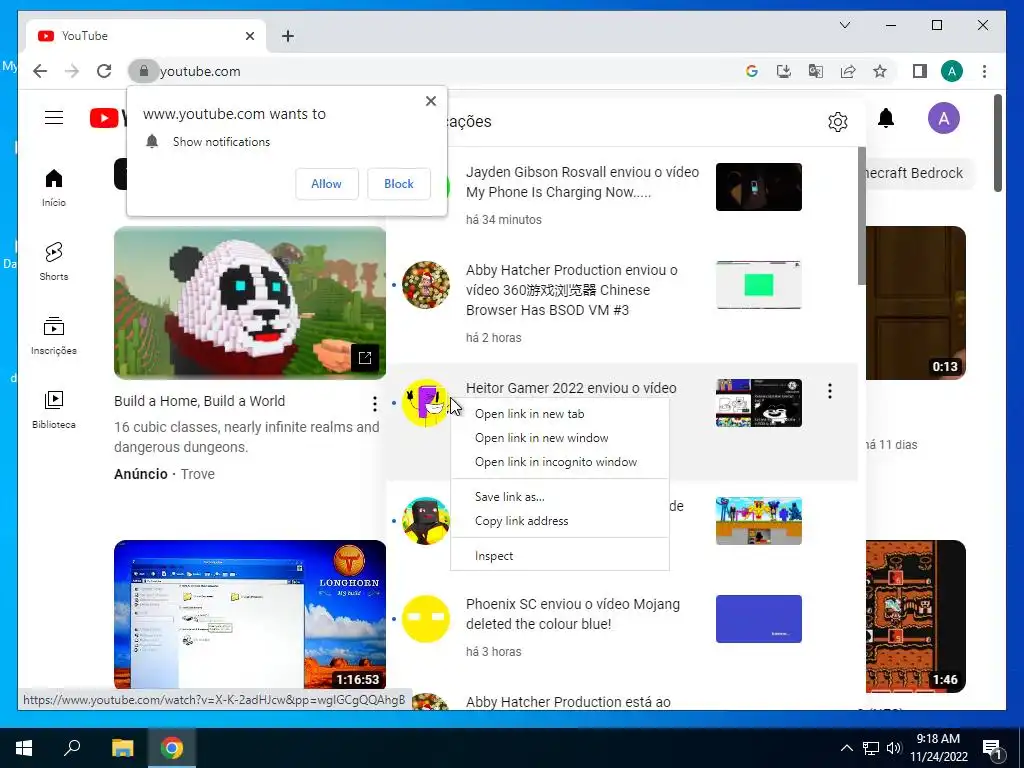Screen dimensions: 1024x768
Task: Open more options for Build a Home ad
Action: [x=374, y=404]
